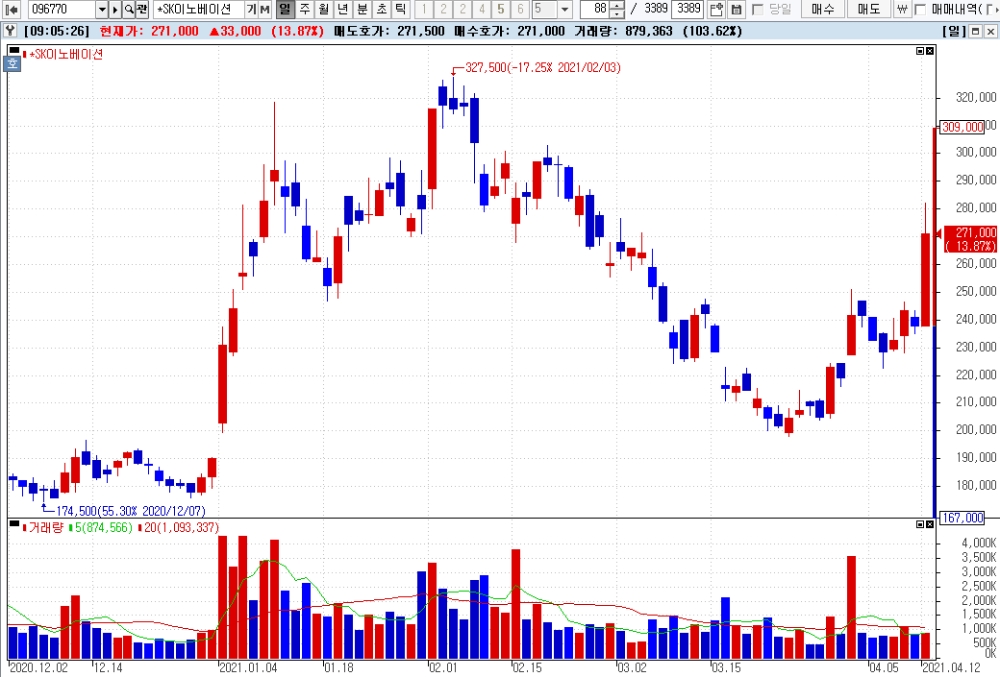Toggle the 당일 checkbox
Screen dimensions: 1000x677
758,9
